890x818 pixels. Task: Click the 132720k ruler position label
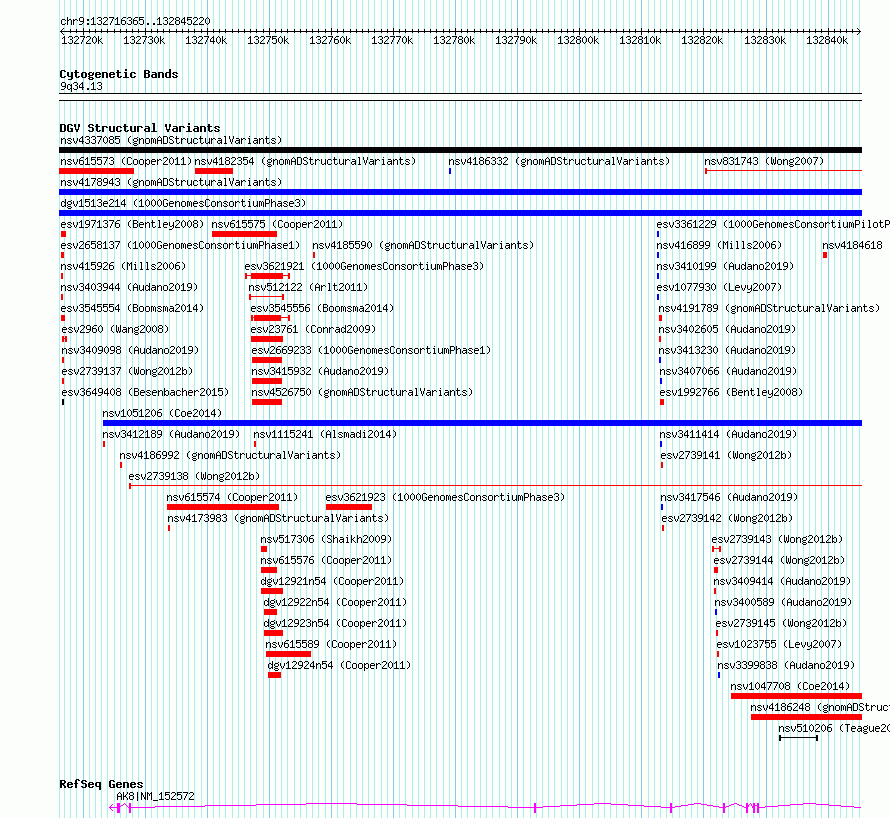[82, 40]
